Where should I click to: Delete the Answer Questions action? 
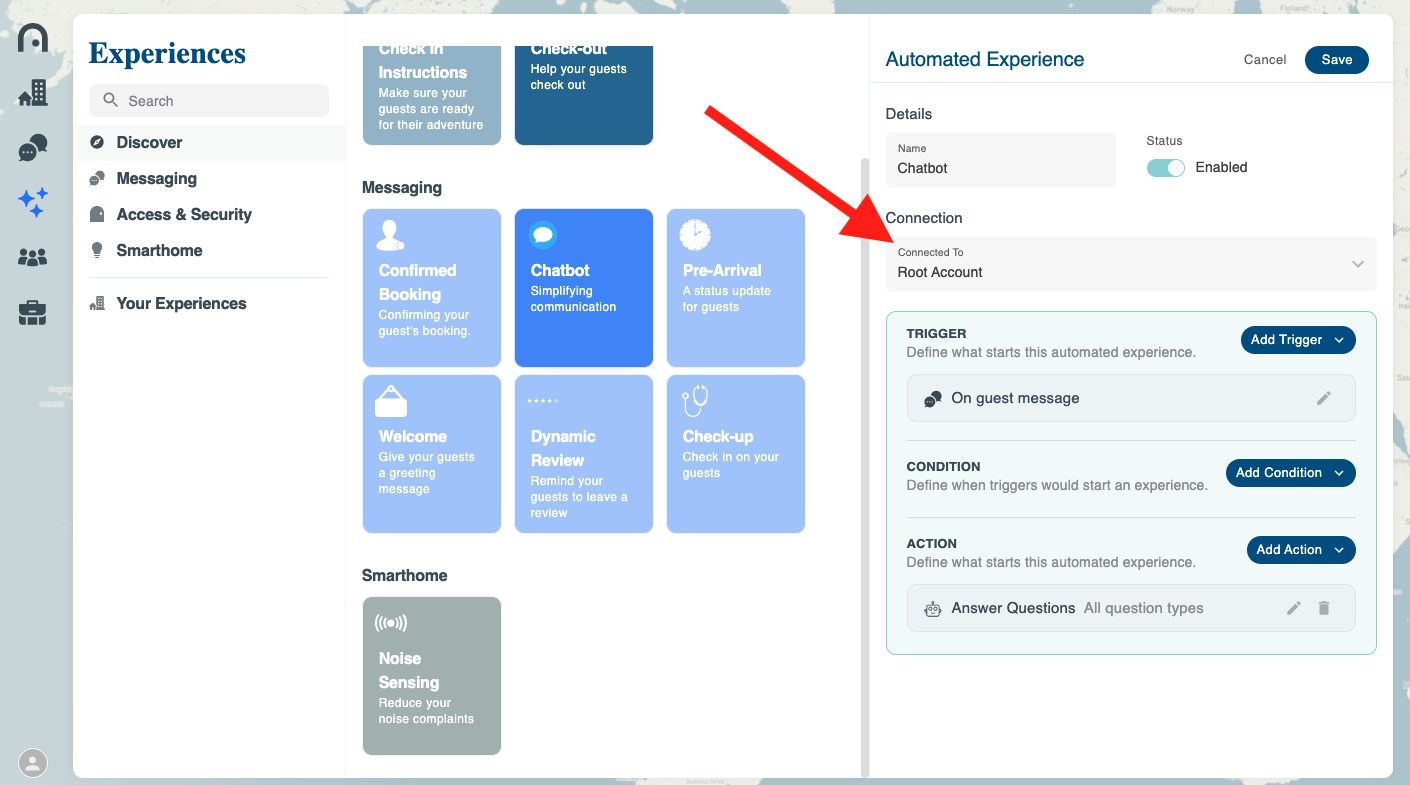tap(1324, 608)
